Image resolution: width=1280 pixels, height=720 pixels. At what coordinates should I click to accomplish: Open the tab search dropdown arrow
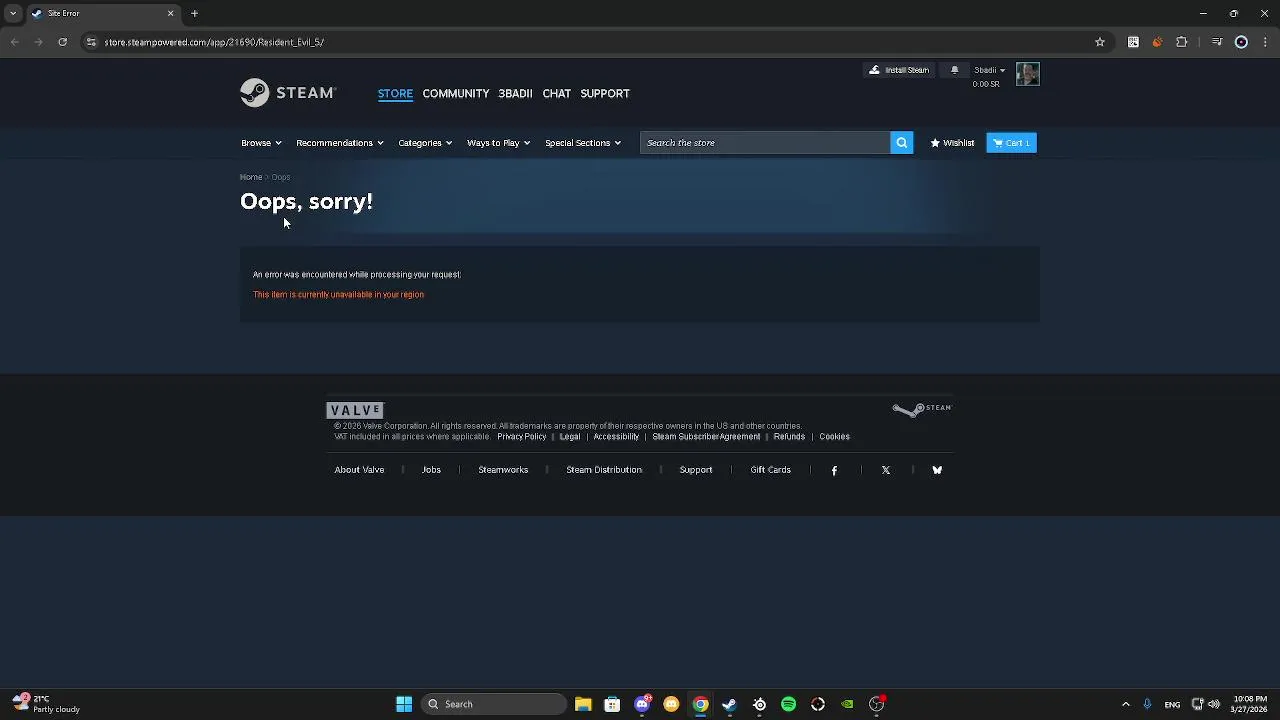(12, 13)
